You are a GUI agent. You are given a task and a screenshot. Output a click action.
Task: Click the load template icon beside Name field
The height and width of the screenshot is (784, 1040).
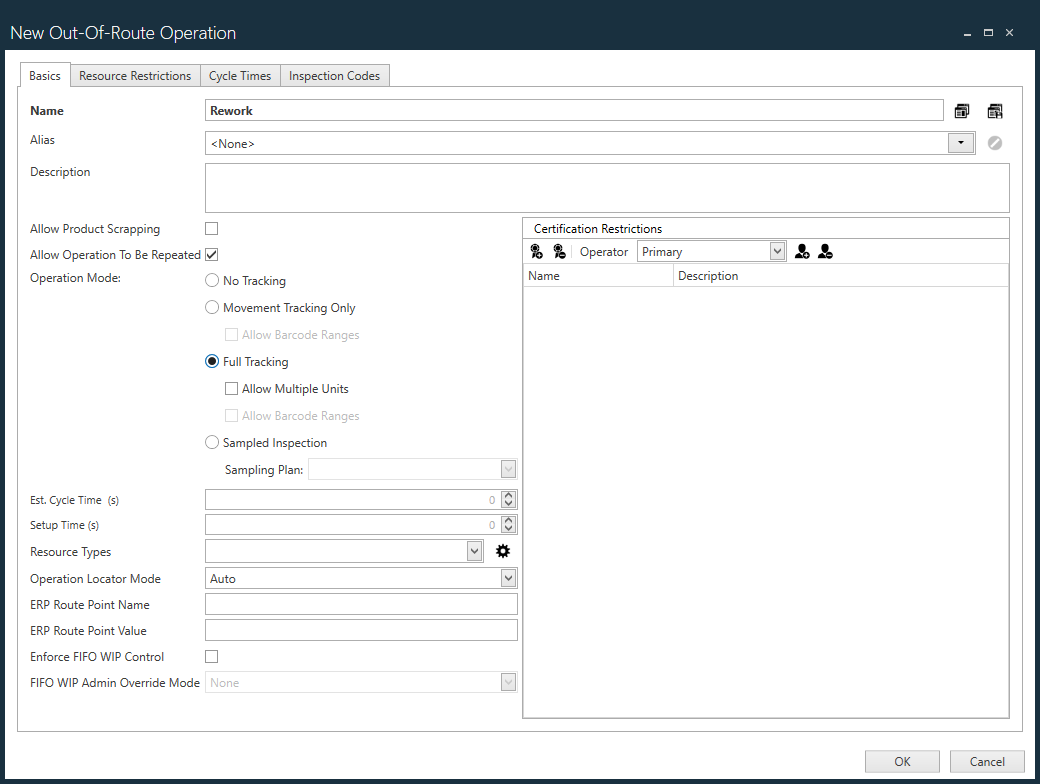(x=961, y=110)
